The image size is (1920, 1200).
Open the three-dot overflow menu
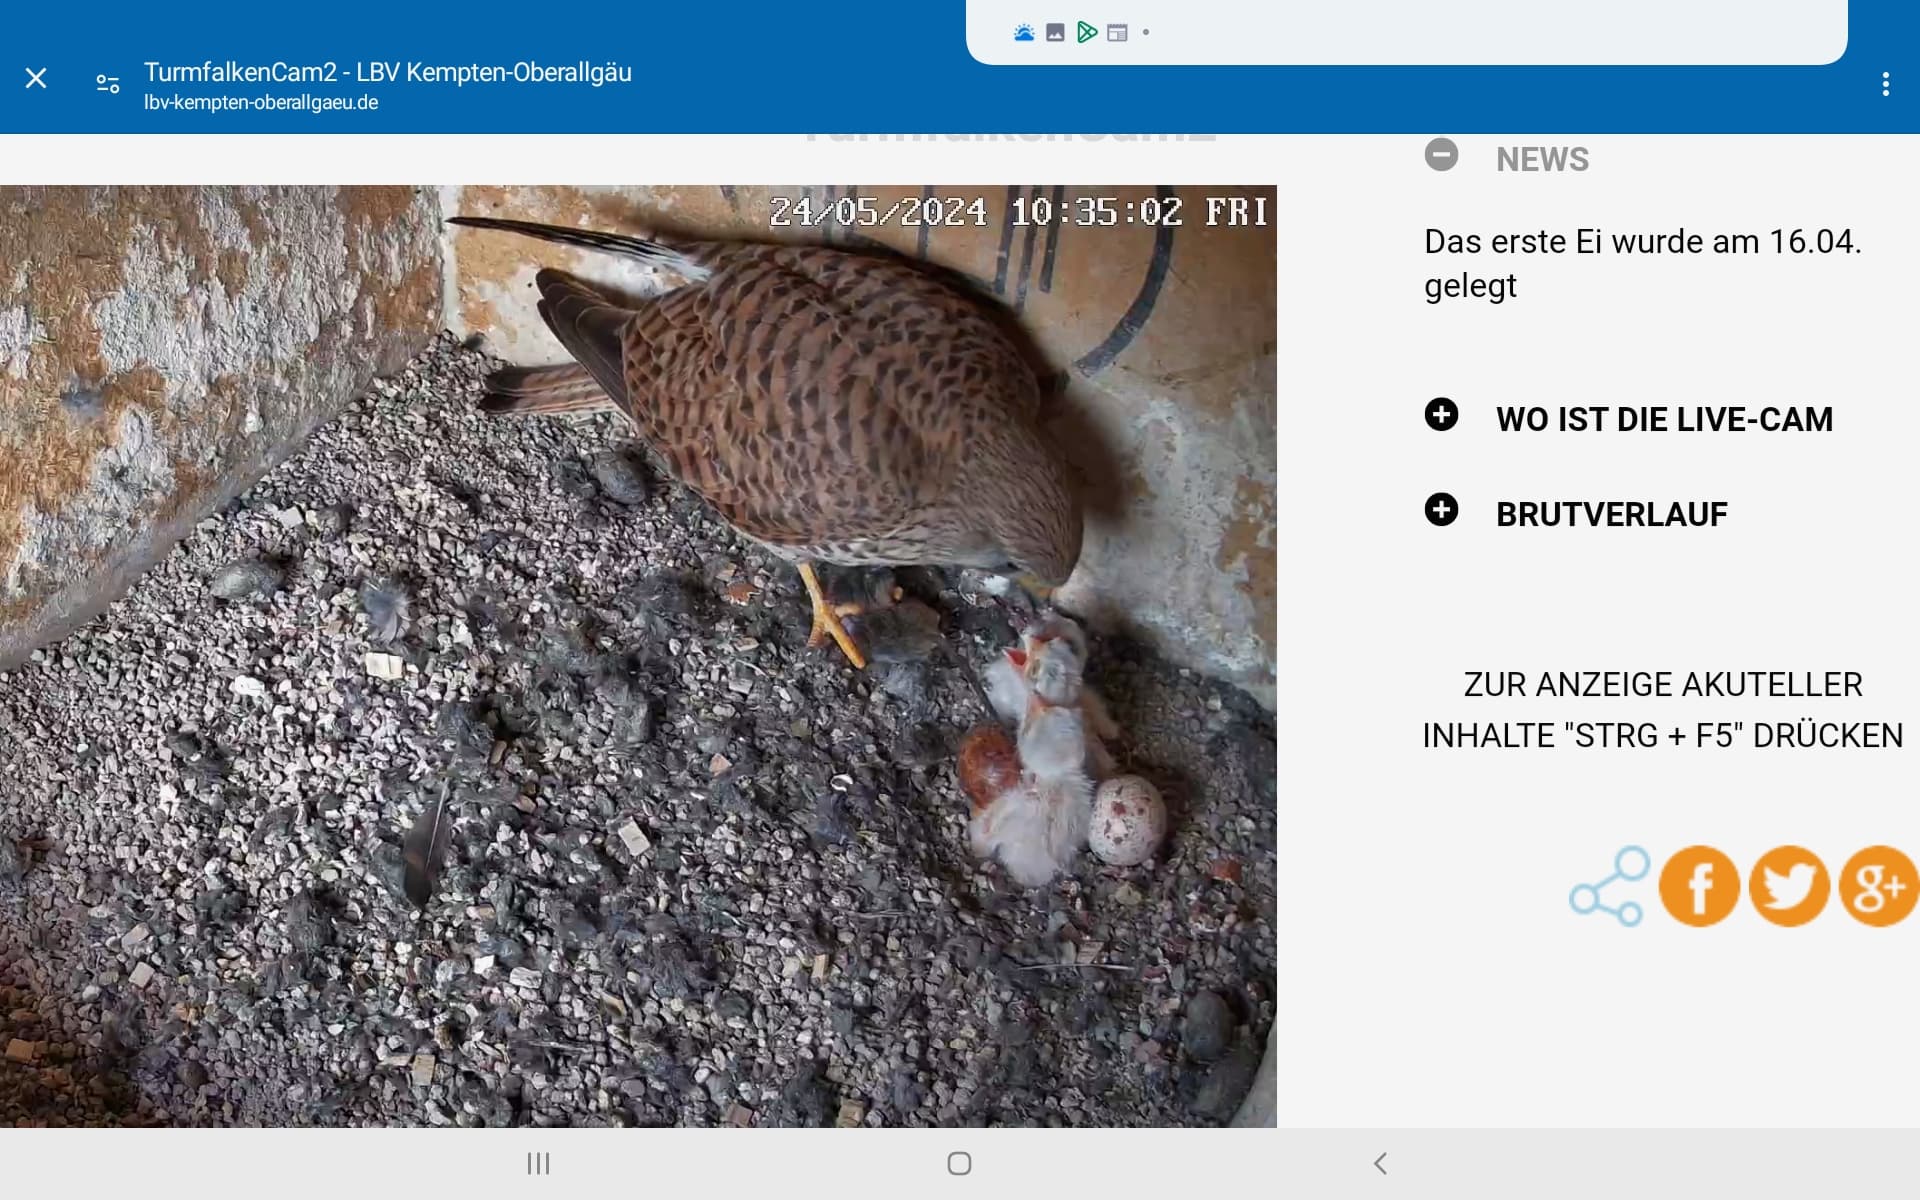pos(1885,84)
